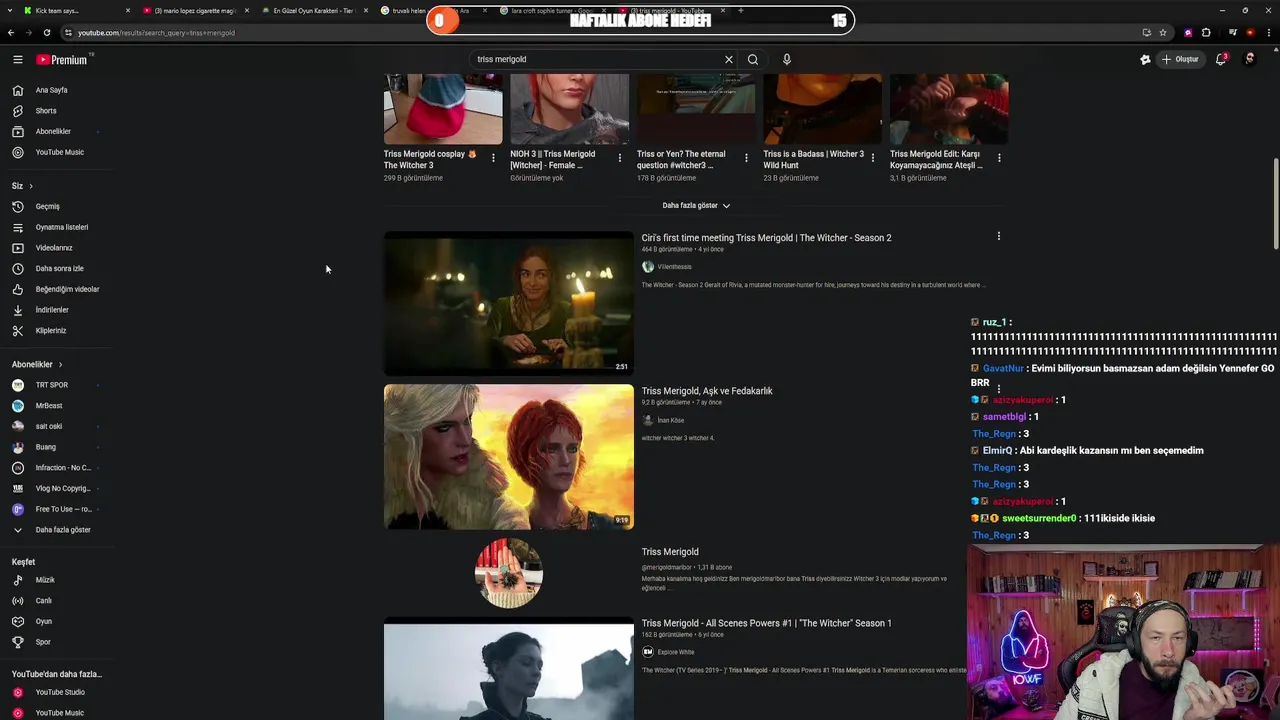
Task: Expand the Abonelikler section heading arrow
Action: (60, 364)
